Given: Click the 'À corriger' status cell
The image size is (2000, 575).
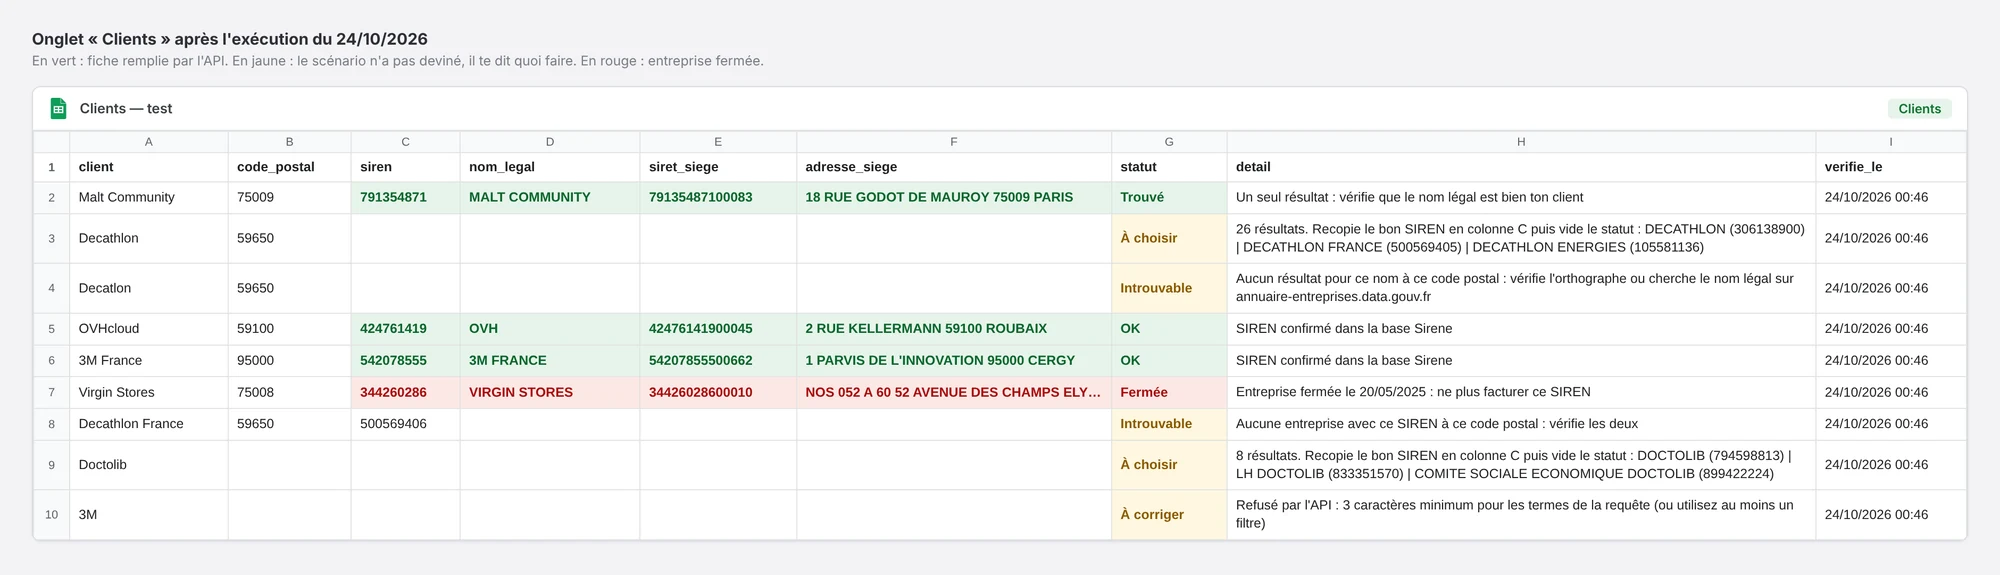Looking at the screenshot, I should pos(1169,514).
